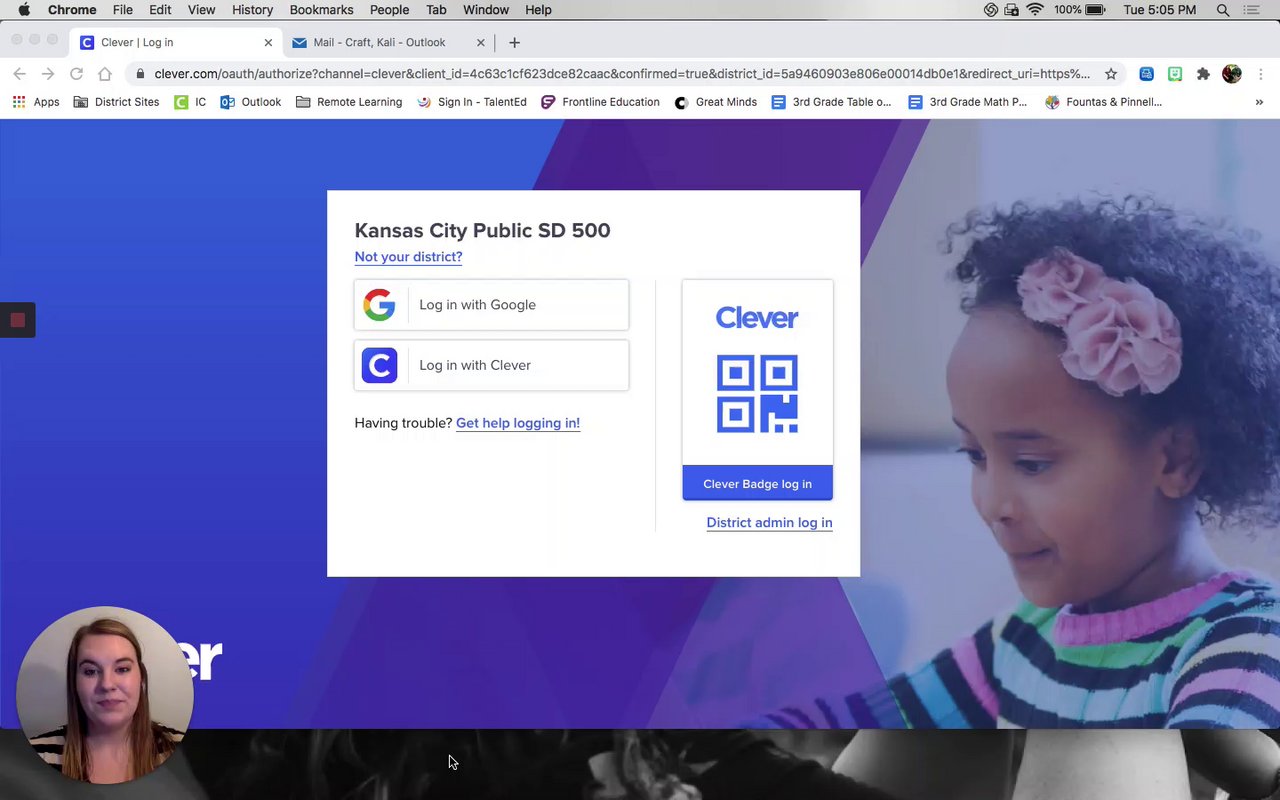Click the green extension icon in toolbar

1175,74
